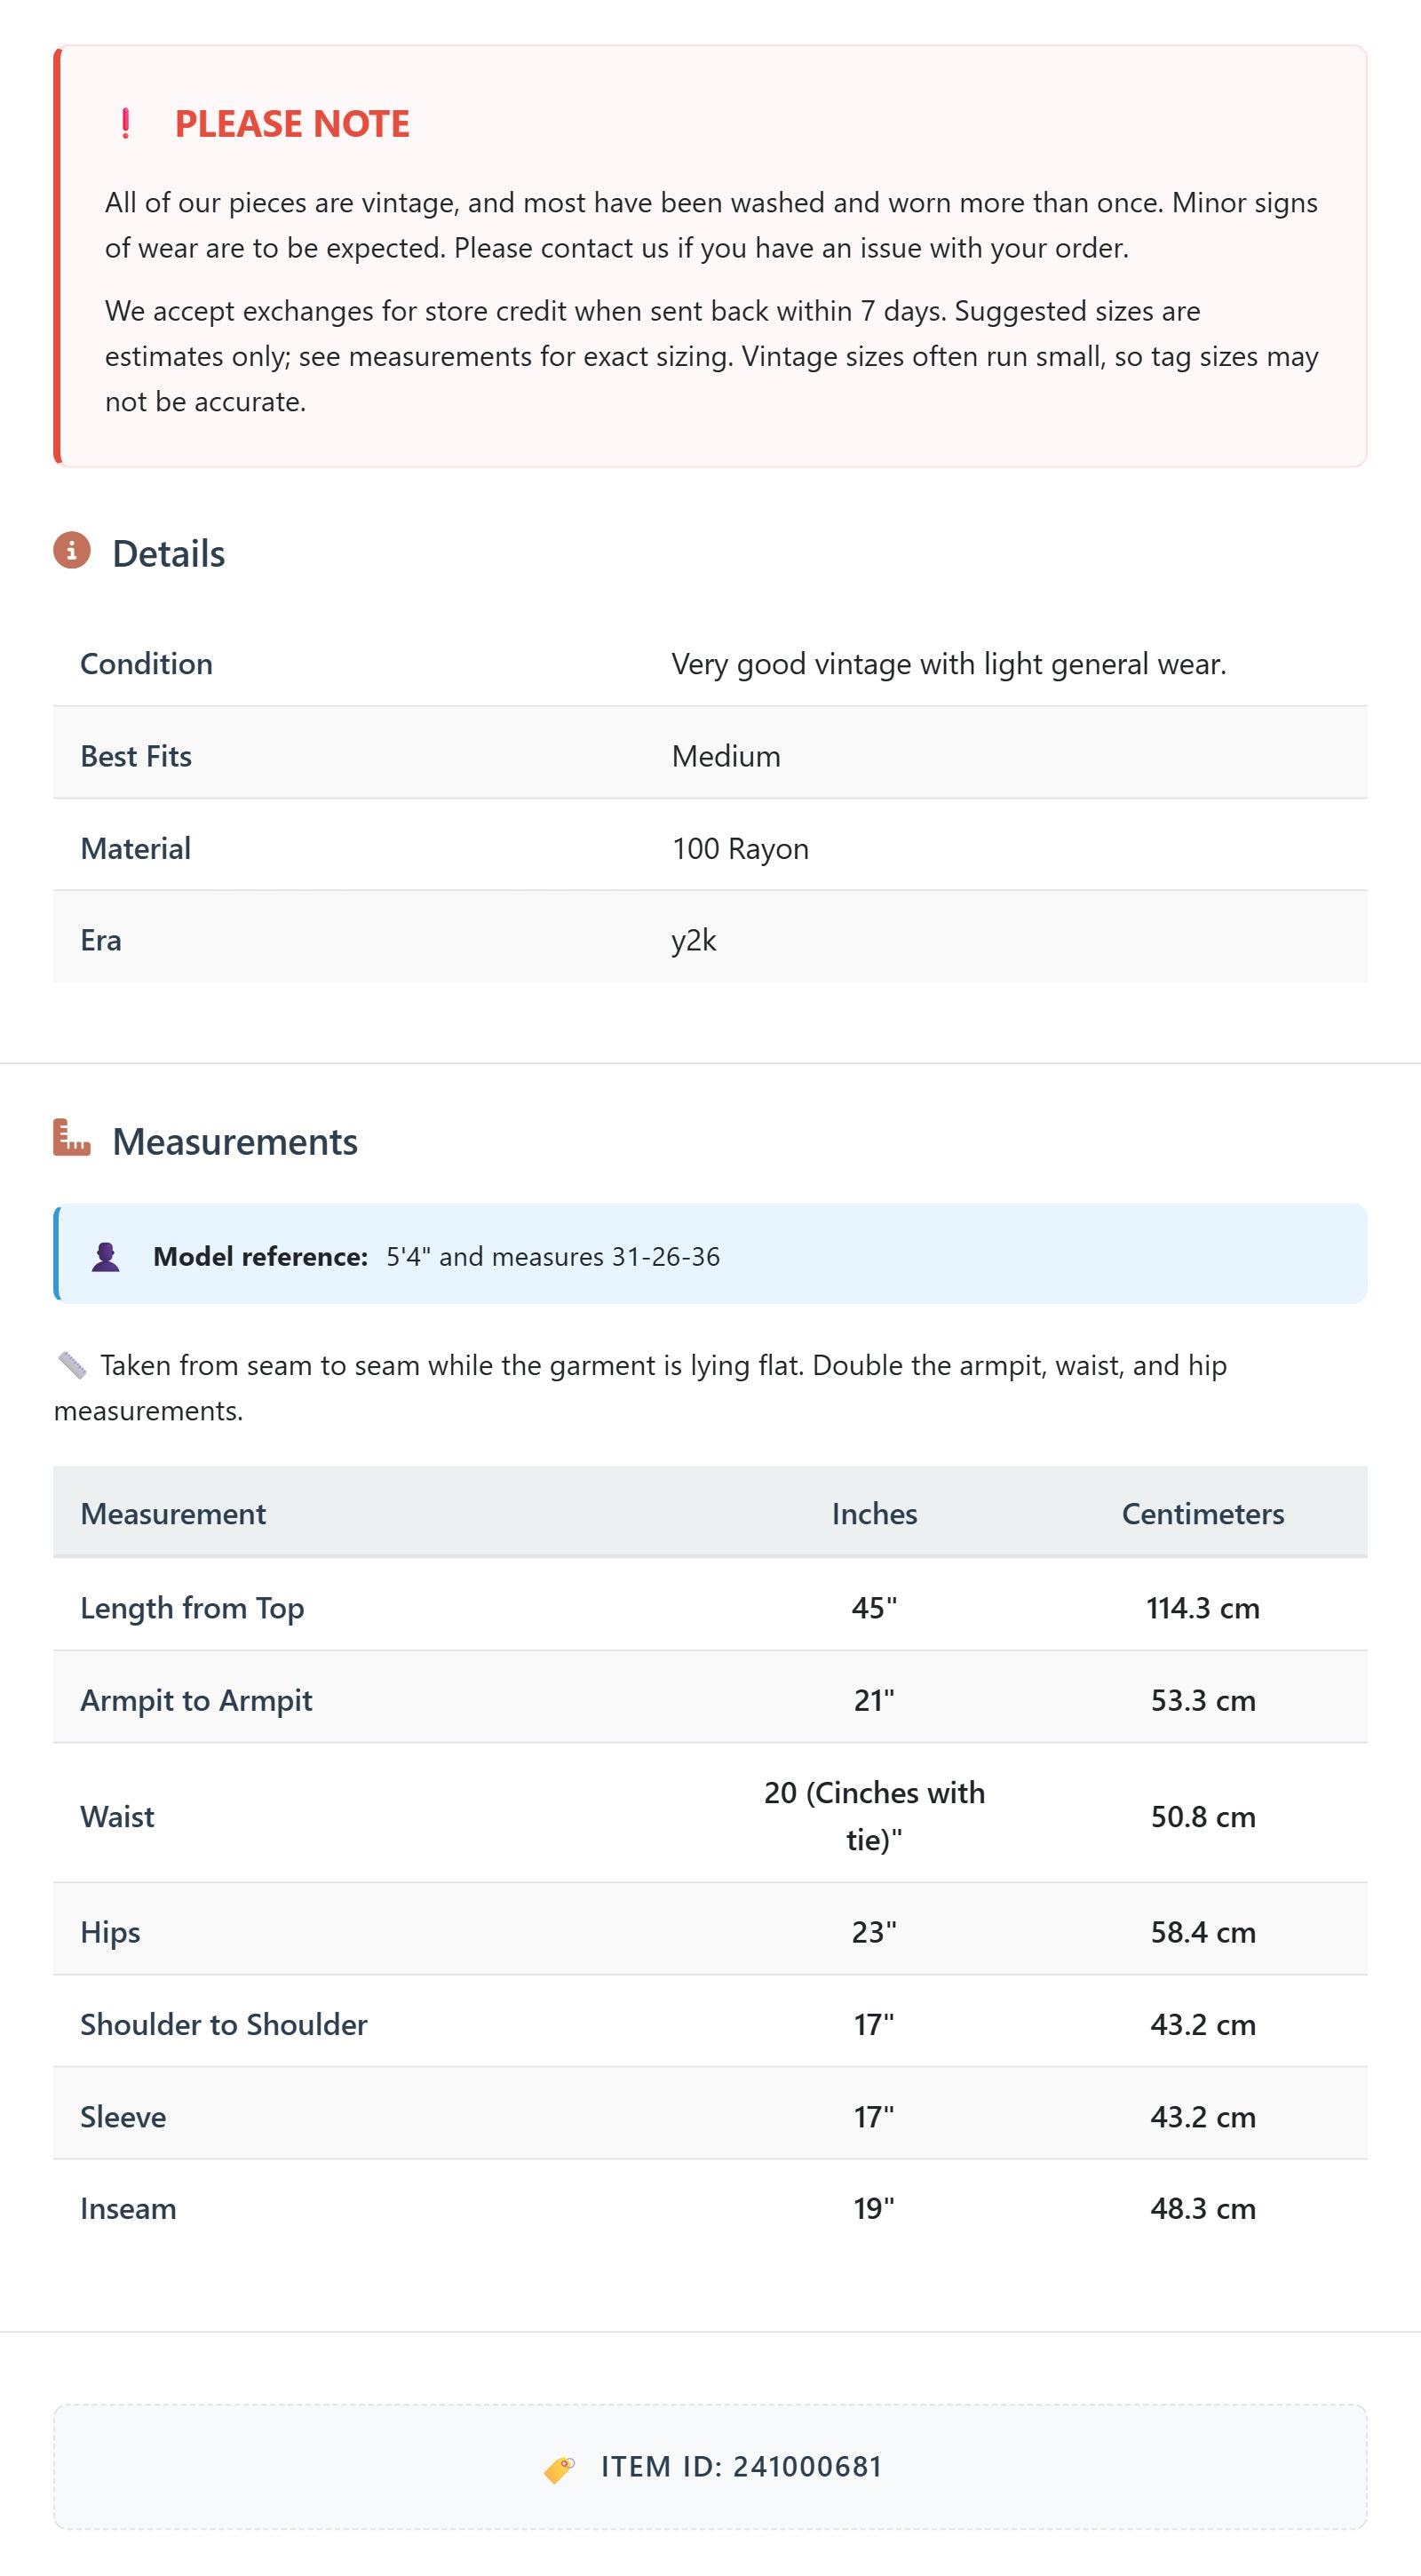The width and height of the screenshot is (1421, 2576).
Task: Click the 100 Rayon material value
Action: coord(740,848)
